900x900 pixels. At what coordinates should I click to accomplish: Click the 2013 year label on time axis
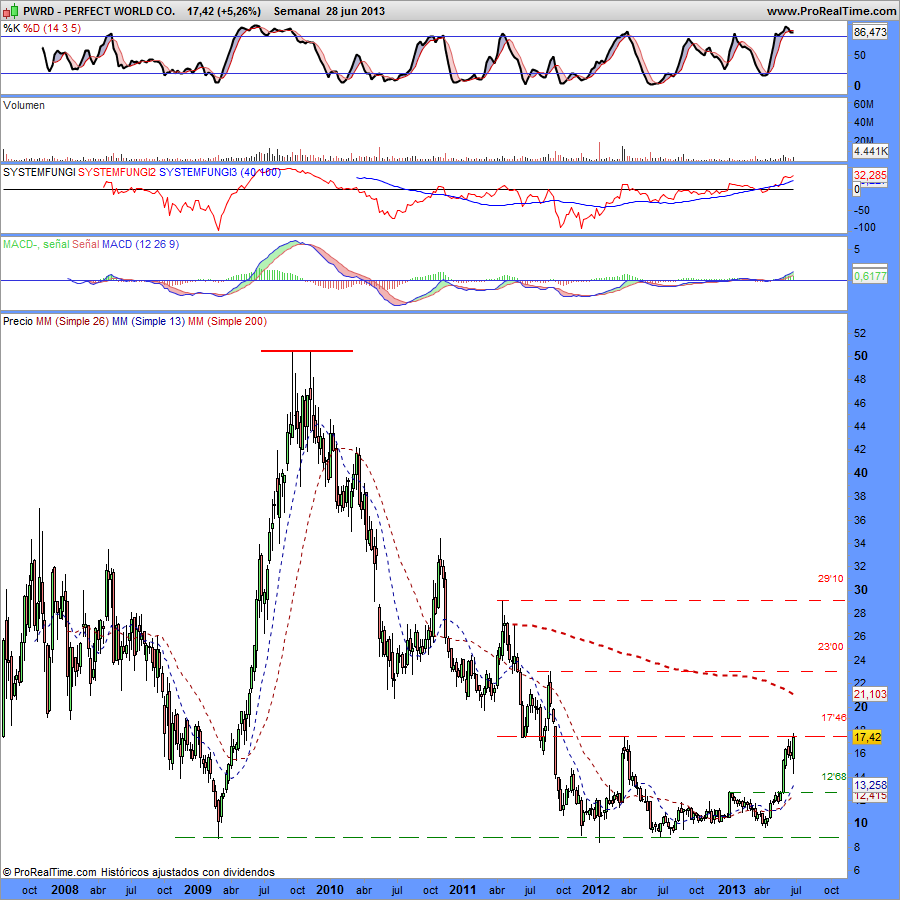click(732, 890)
